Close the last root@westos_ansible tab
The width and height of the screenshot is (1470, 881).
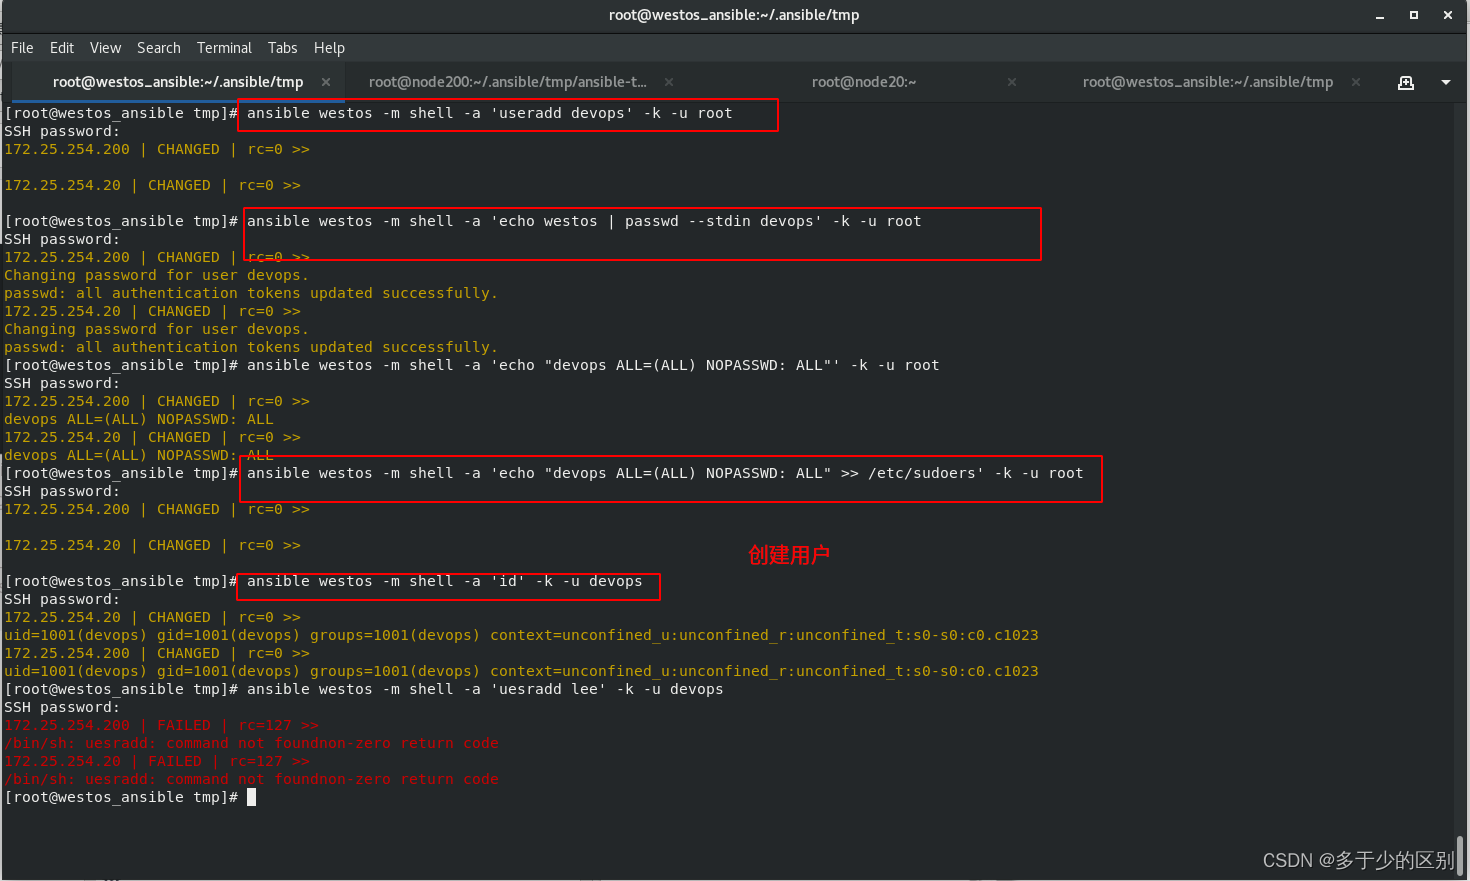pyautogui.click(x=1356, y=82)
